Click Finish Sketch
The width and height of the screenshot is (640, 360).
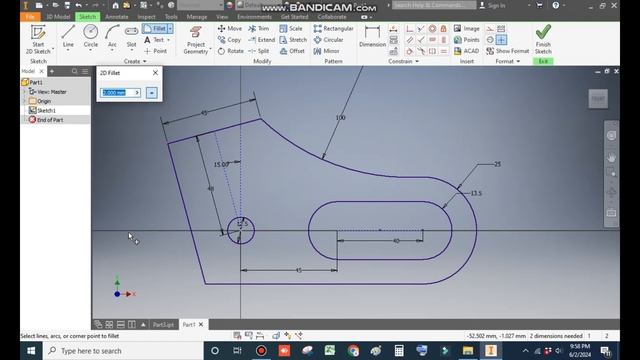(543, 39)
